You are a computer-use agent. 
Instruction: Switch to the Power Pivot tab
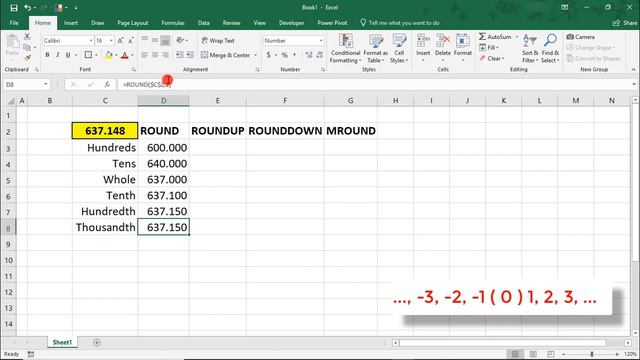tap(332, 23)
